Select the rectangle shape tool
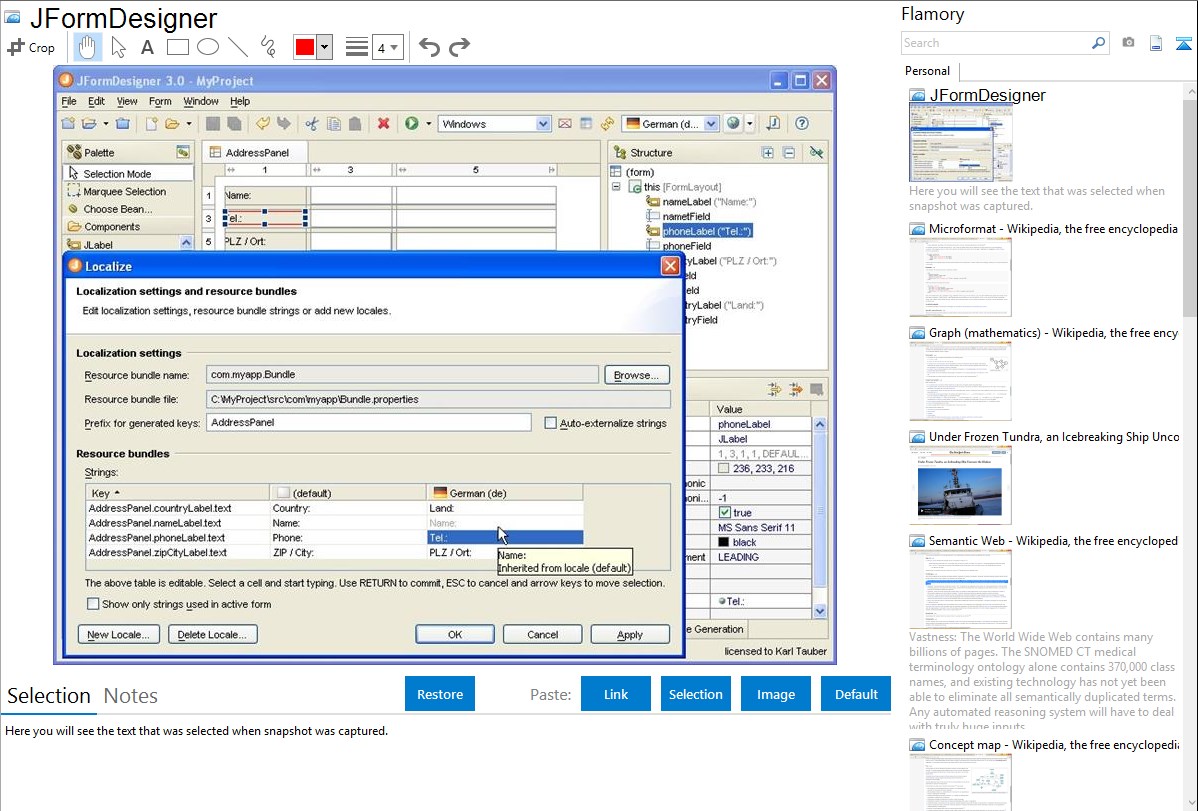Viewport: 1198px width, 811px height. [x=177, y=47]
